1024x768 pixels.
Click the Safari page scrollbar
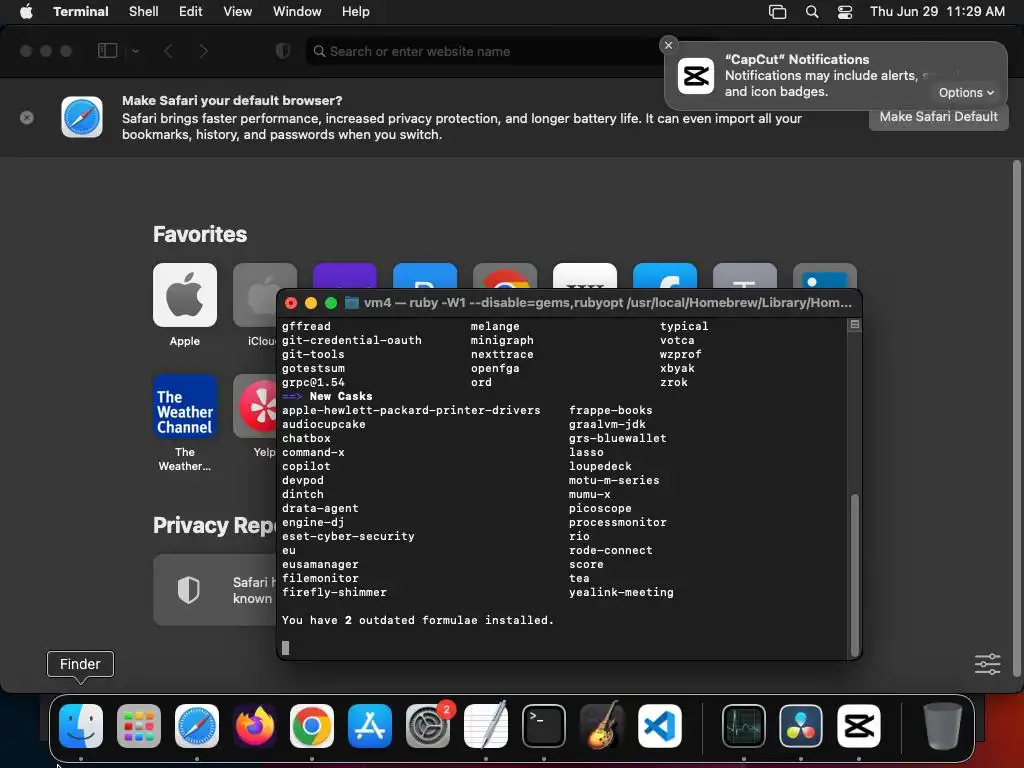click(x=1016, y=418)
